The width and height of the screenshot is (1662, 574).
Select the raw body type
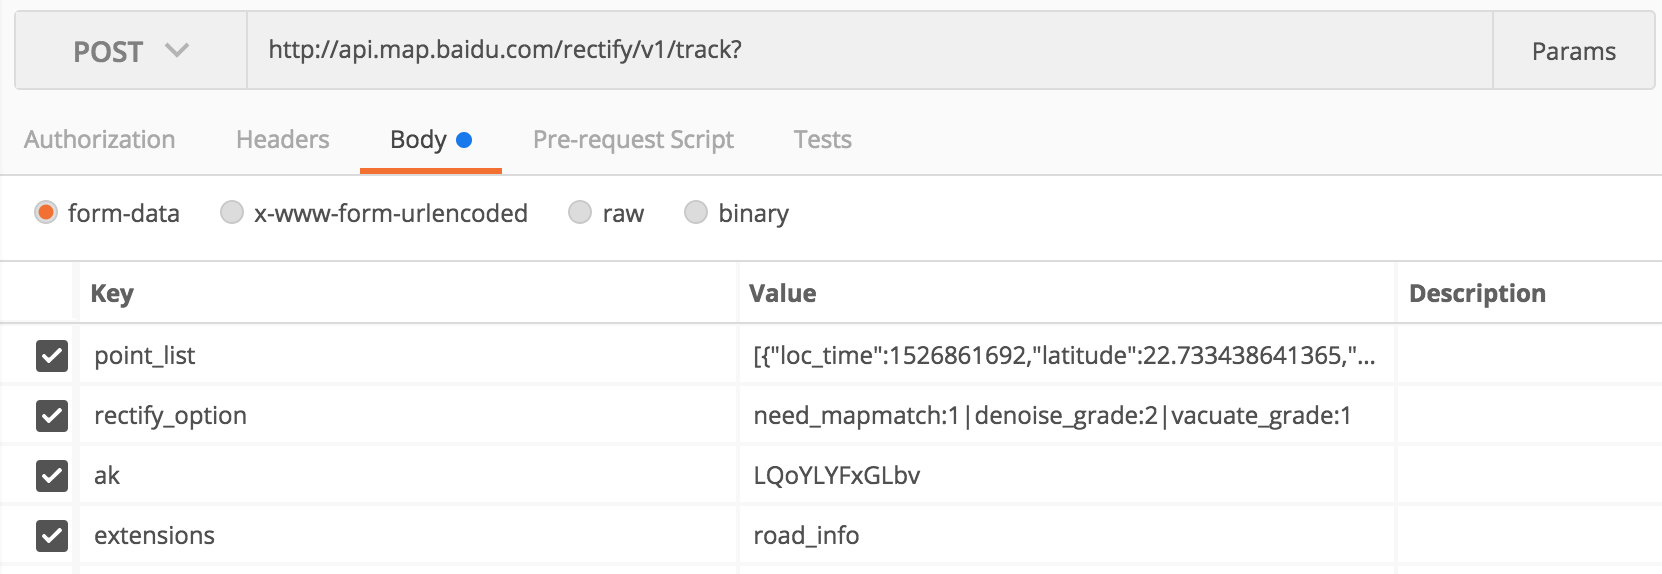click(x=580, y=213)
